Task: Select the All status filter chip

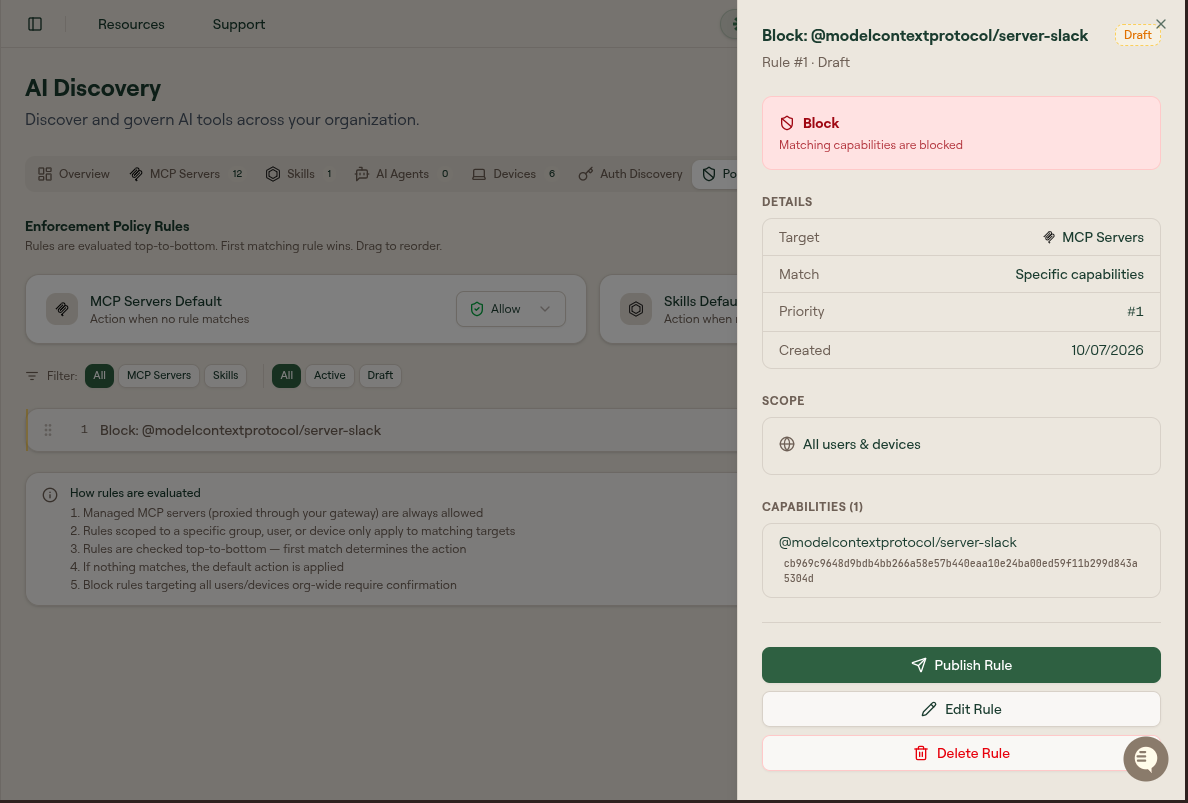Action: pyautogui.click(x=286, y=376)
